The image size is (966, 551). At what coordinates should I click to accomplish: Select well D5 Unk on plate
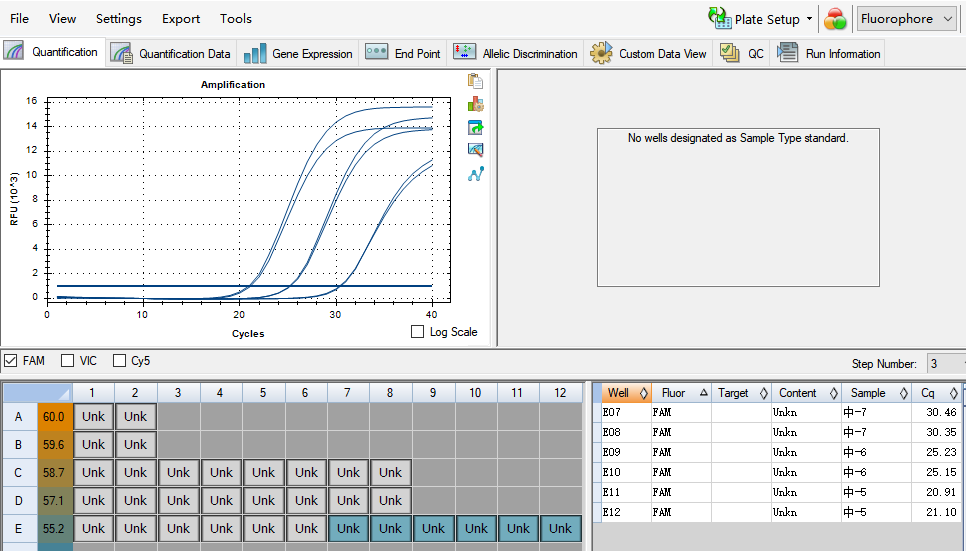pos(263,500)
